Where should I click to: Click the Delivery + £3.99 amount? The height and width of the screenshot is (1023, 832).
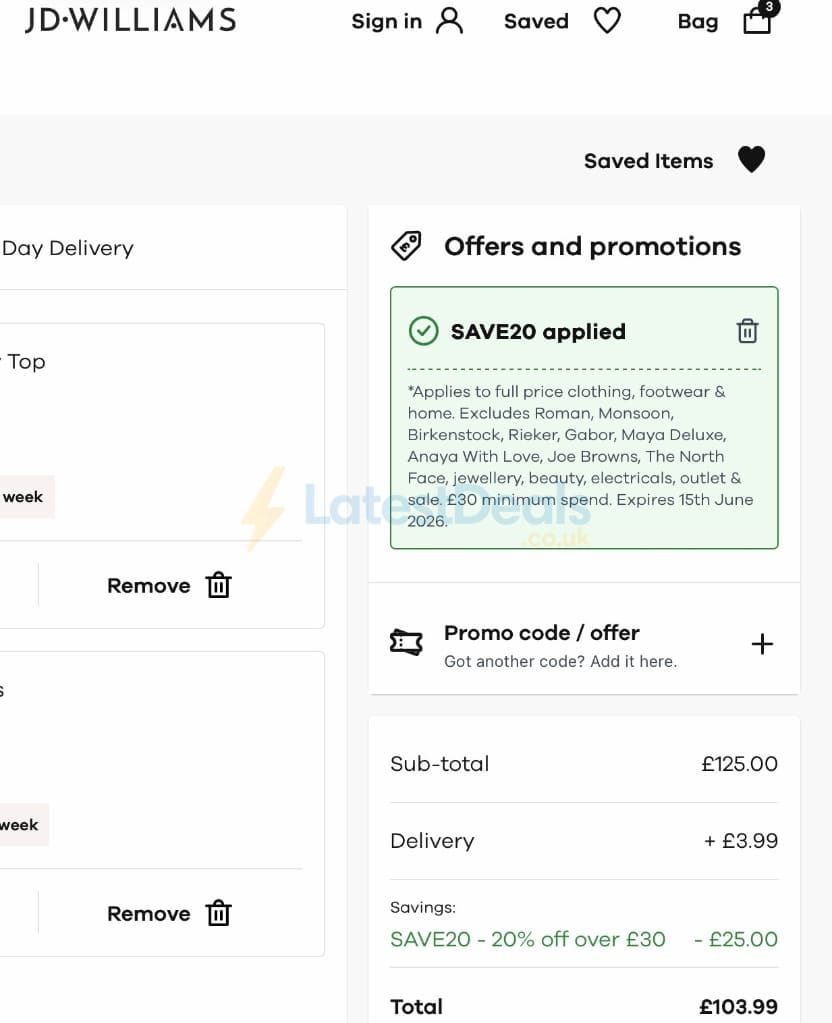pyautogui.click(x=741, y=841)
